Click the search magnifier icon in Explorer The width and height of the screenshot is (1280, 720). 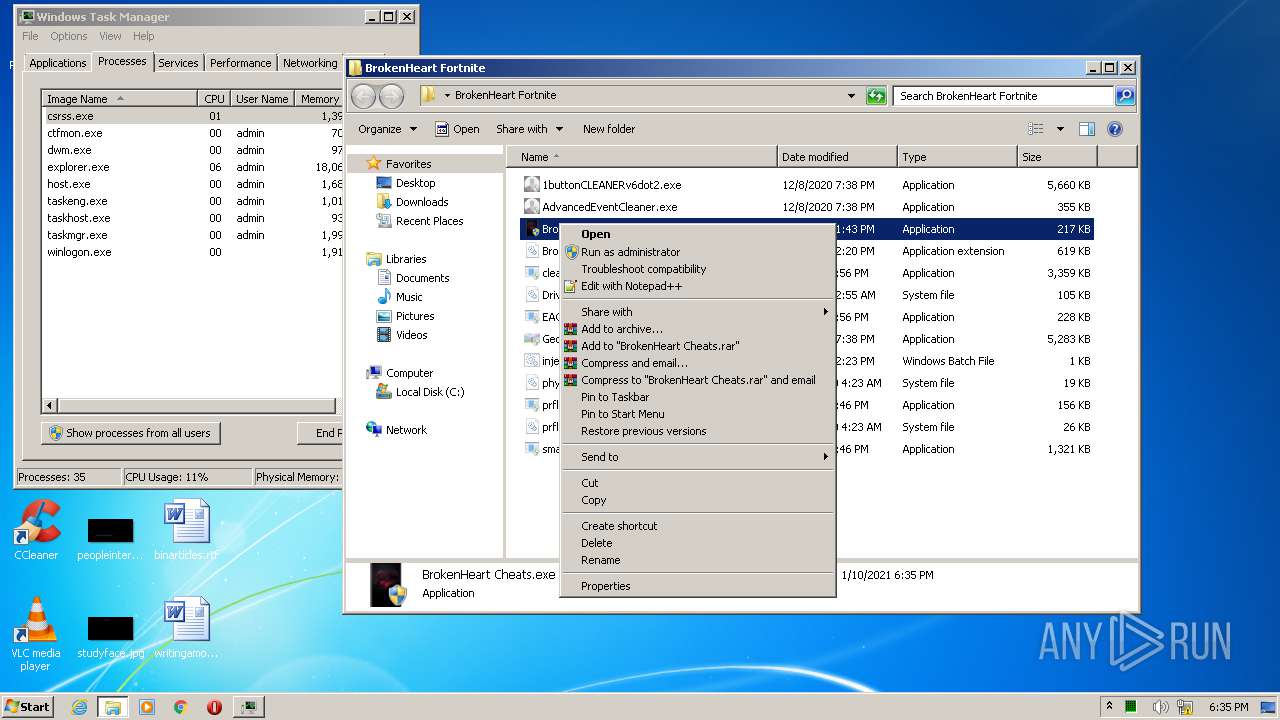(1125, 96)
